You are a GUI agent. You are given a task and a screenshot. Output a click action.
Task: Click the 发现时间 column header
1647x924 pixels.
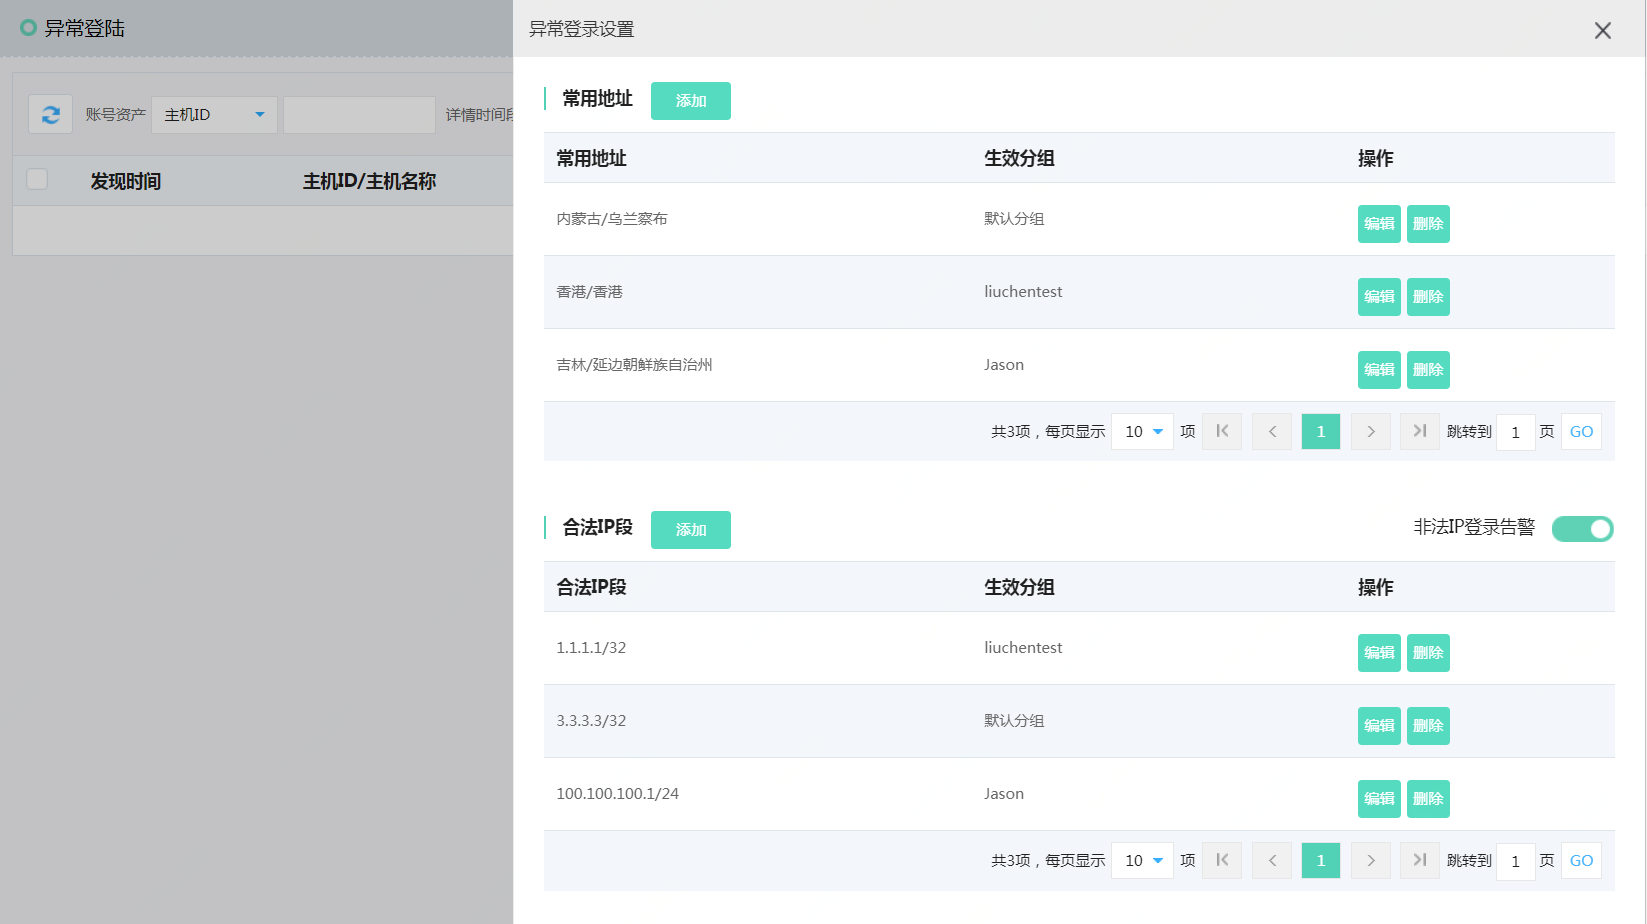pos(126,181)
